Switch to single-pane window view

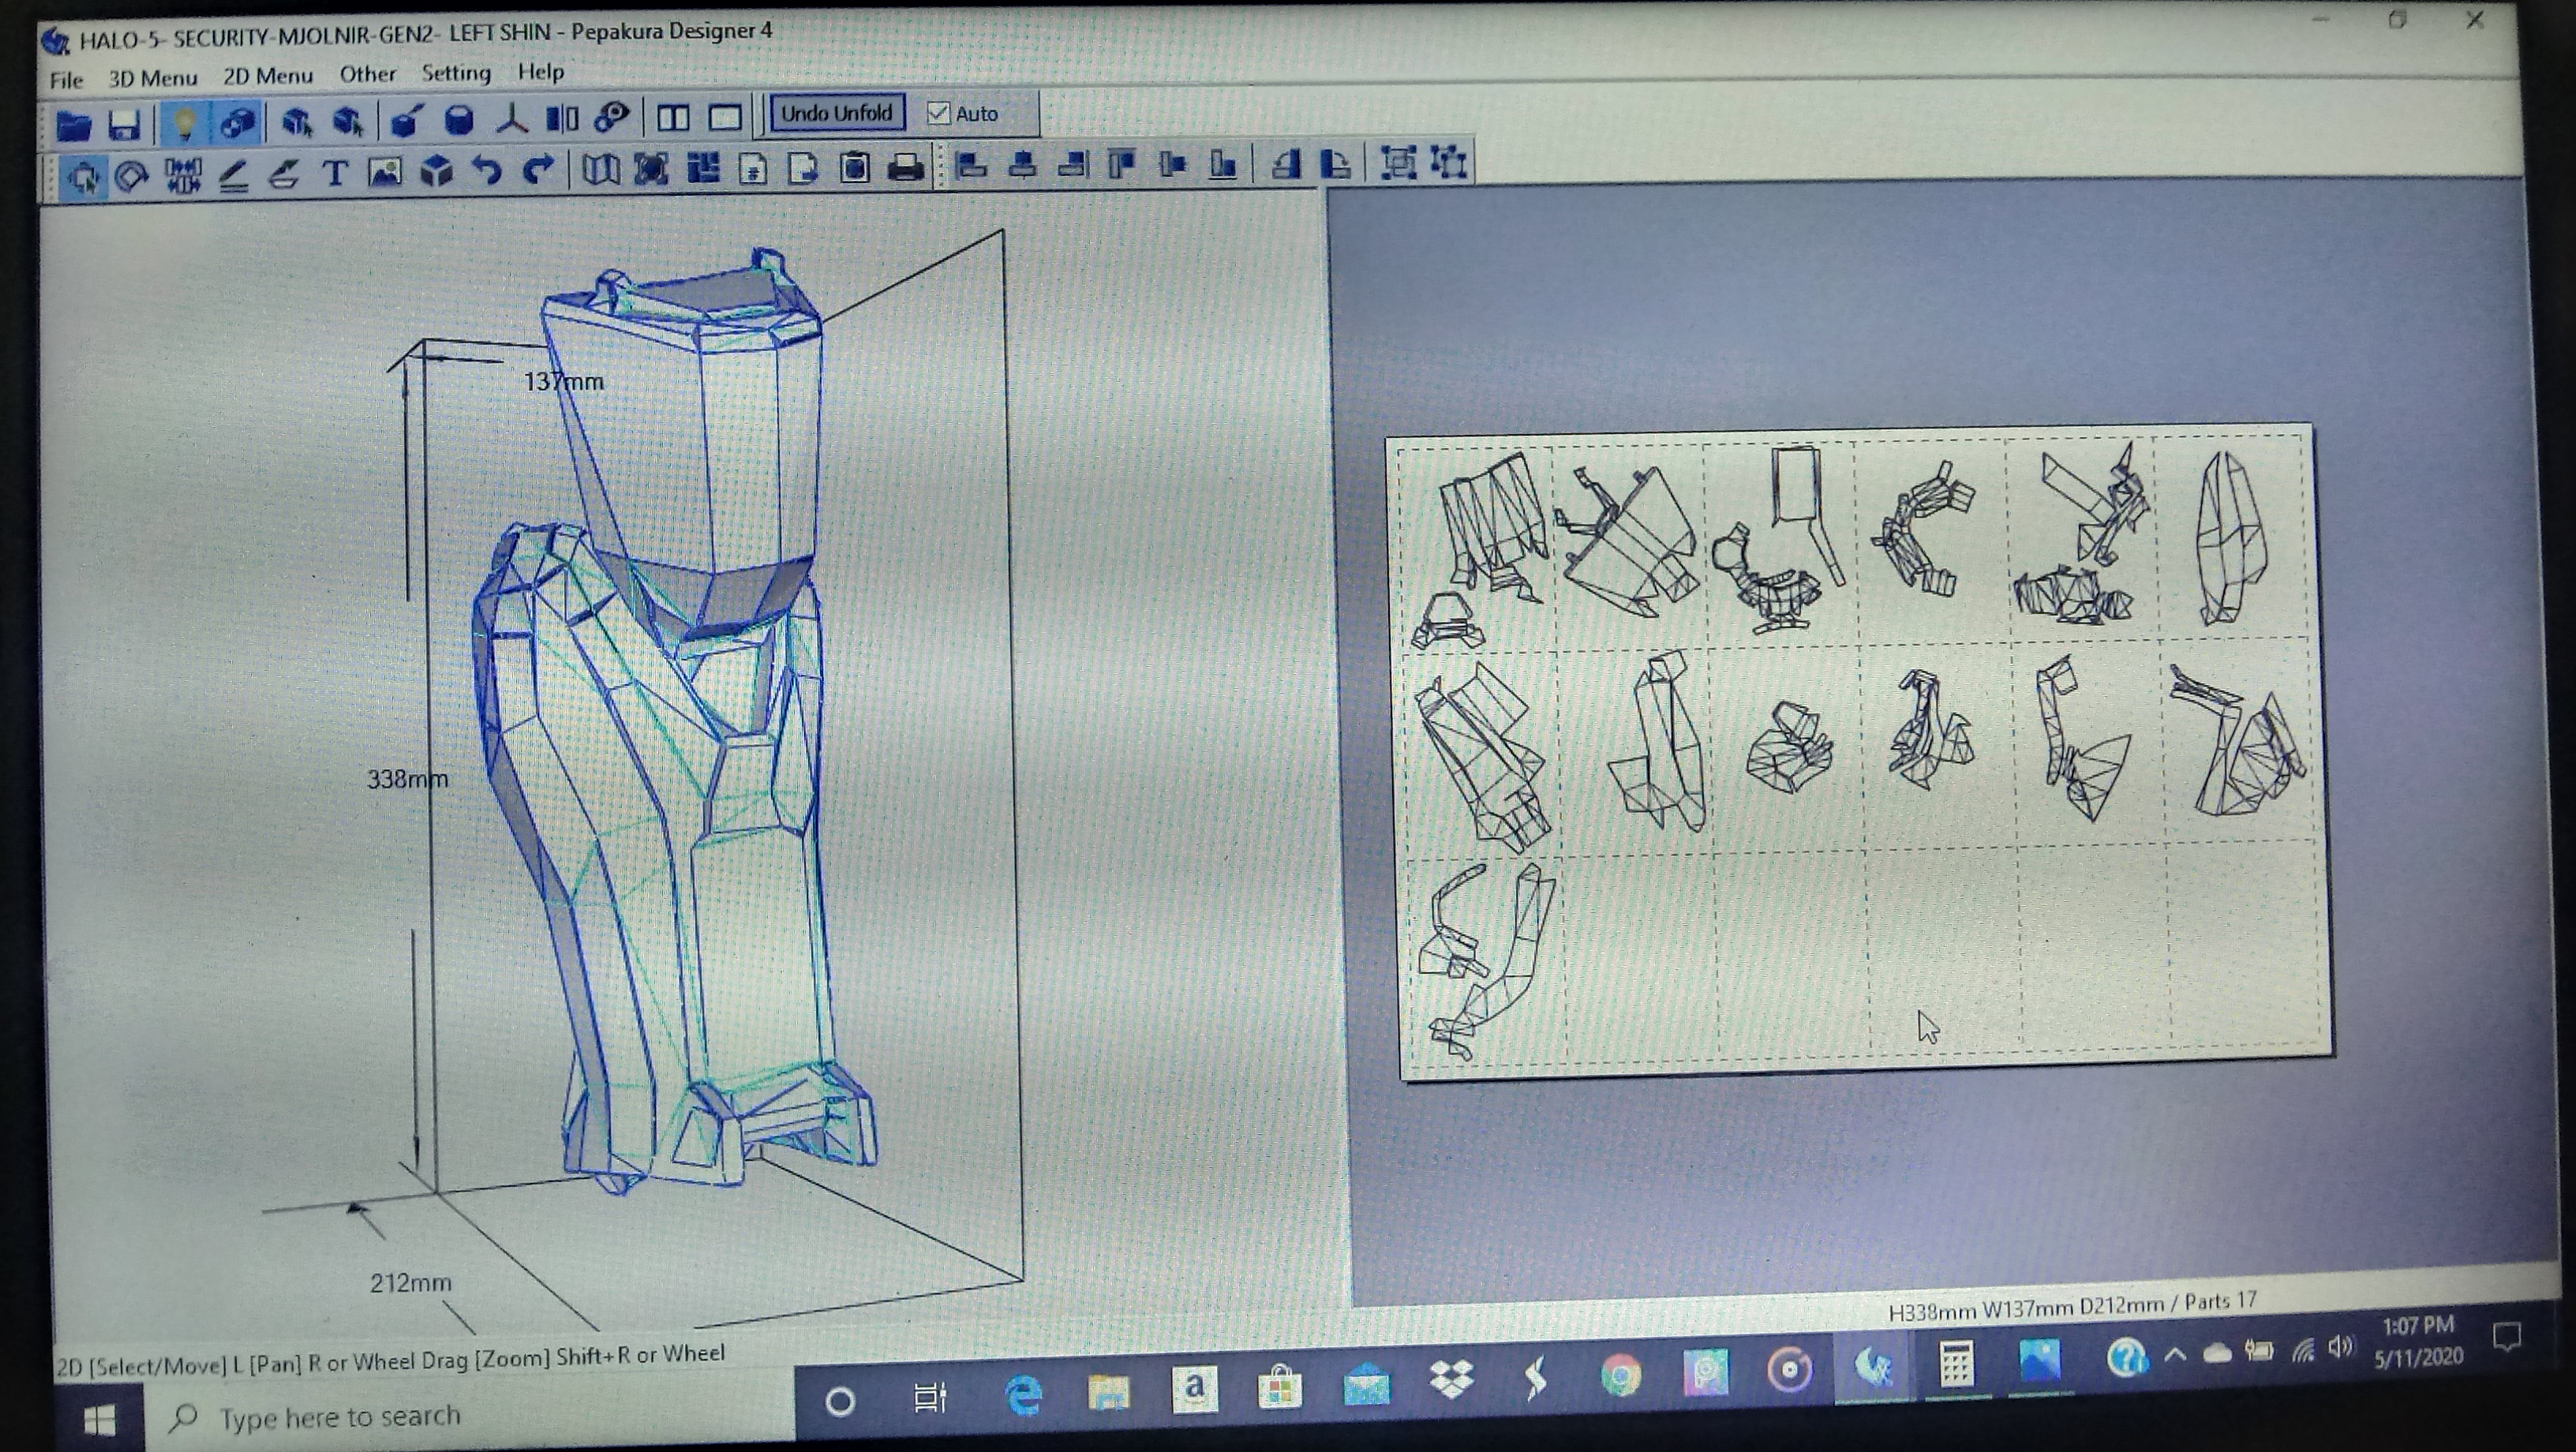pyautogui.click(x=725, y=117)
